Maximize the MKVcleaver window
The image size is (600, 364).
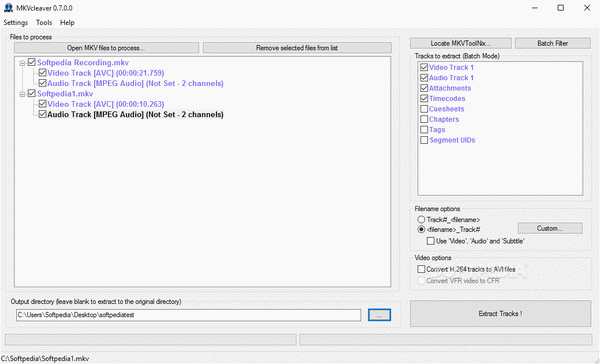(561, 8)
